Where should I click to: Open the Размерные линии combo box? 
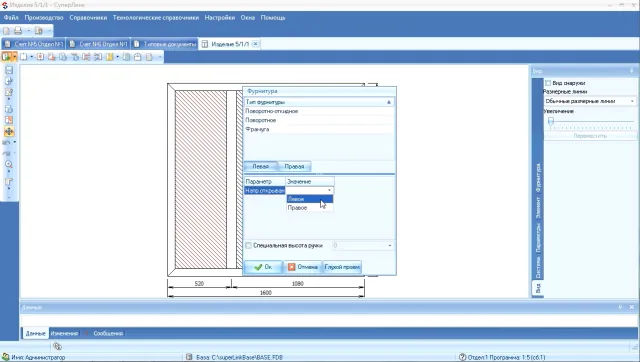590,101
